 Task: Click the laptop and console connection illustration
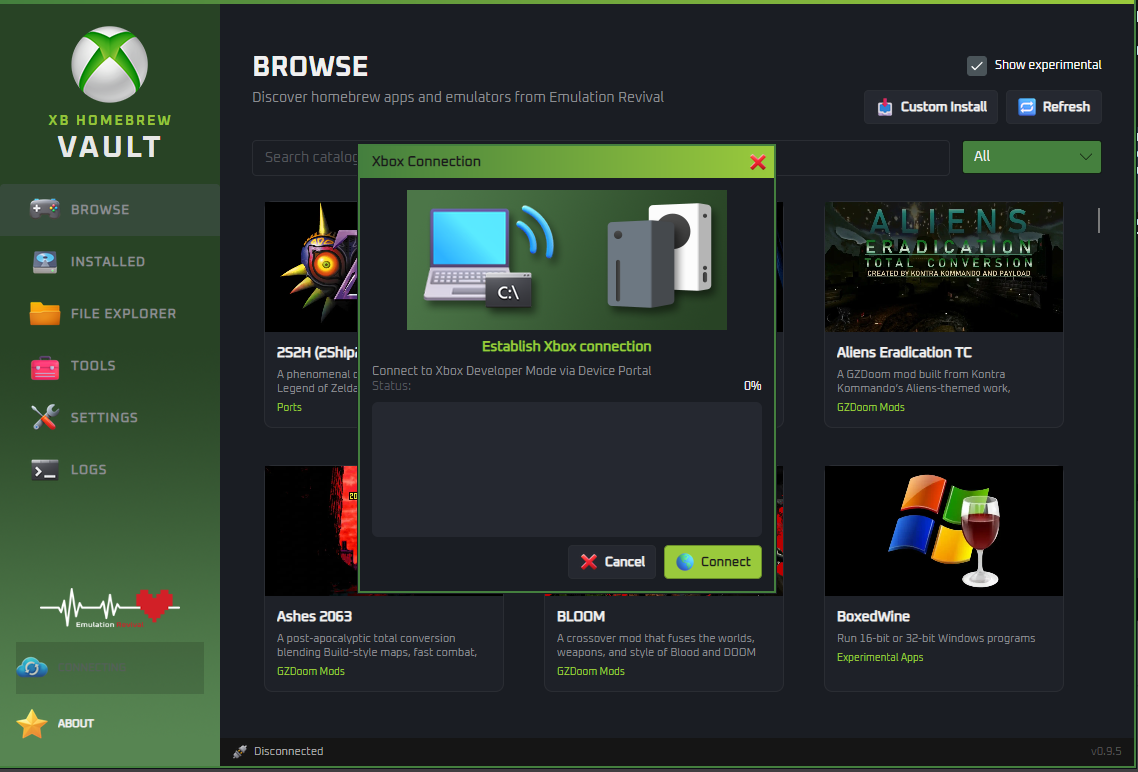pyautogui.click(x=567, y=260)
